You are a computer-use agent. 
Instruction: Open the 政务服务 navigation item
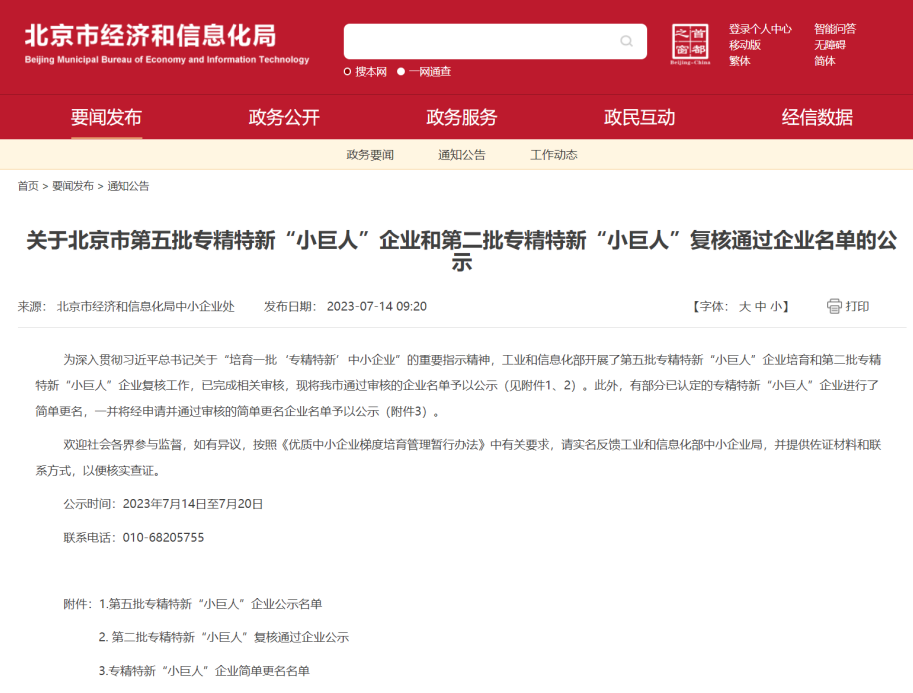461,117
